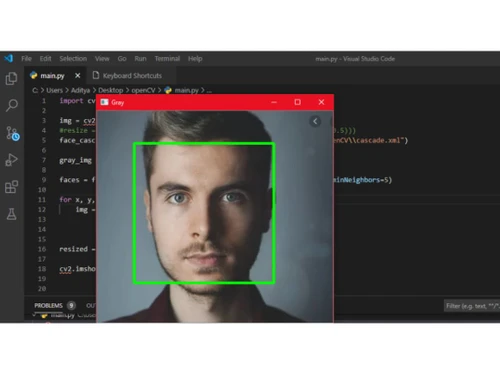Click the 'cascade.xml' string text

(x=378, y=140)
